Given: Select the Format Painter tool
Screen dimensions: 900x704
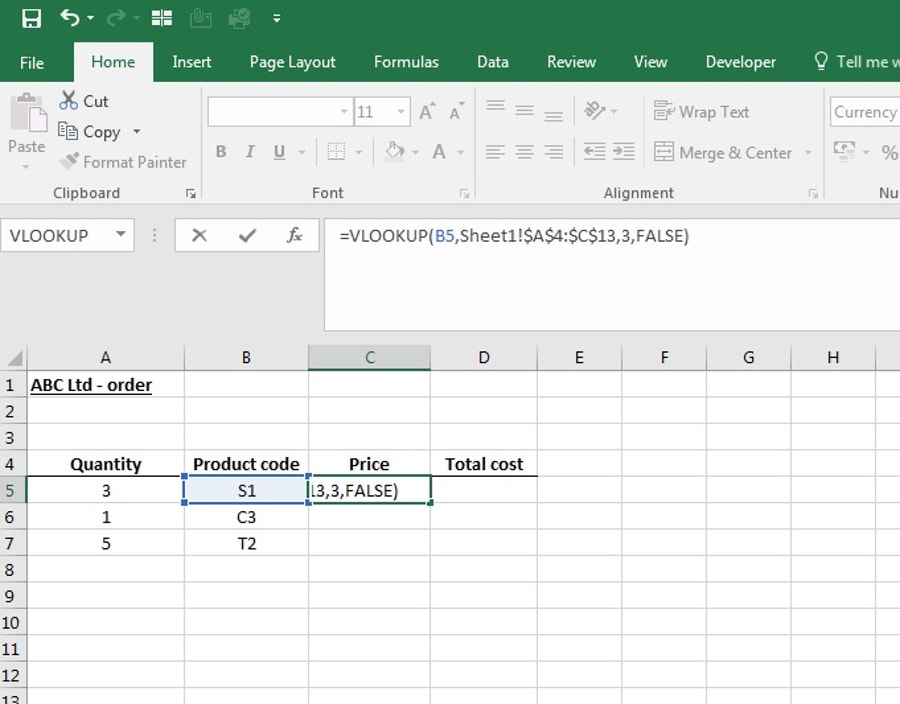Looking at the screenshot, I should coord(123,162).
